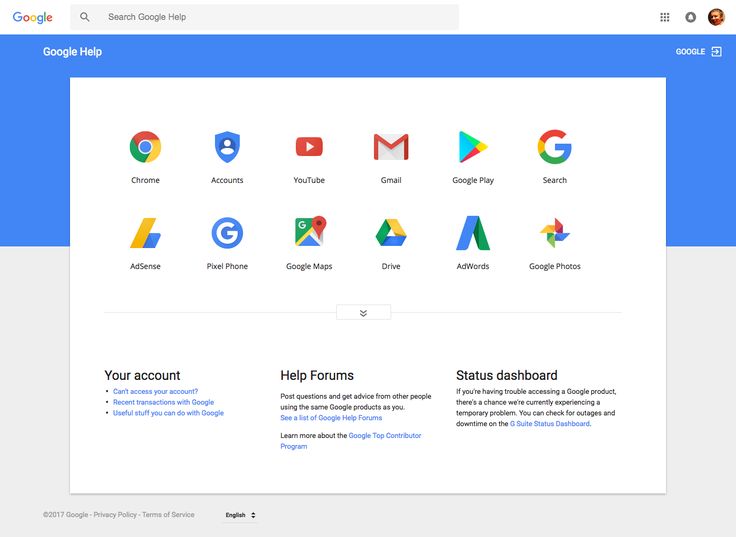Click the GOOGLE text link in header

(690, 52)
